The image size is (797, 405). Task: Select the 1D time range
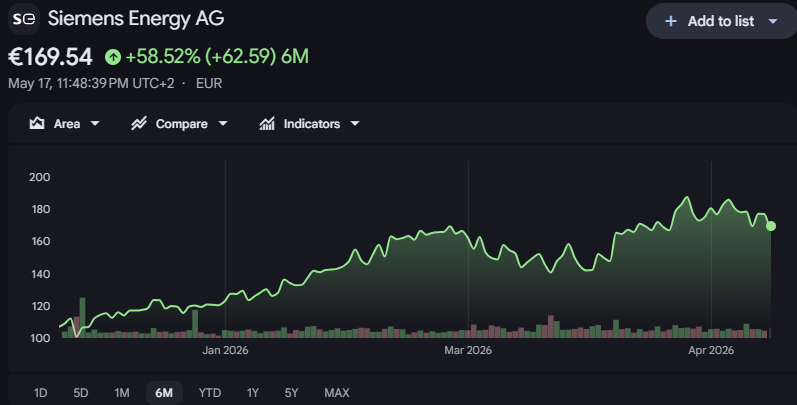(40, 393)
